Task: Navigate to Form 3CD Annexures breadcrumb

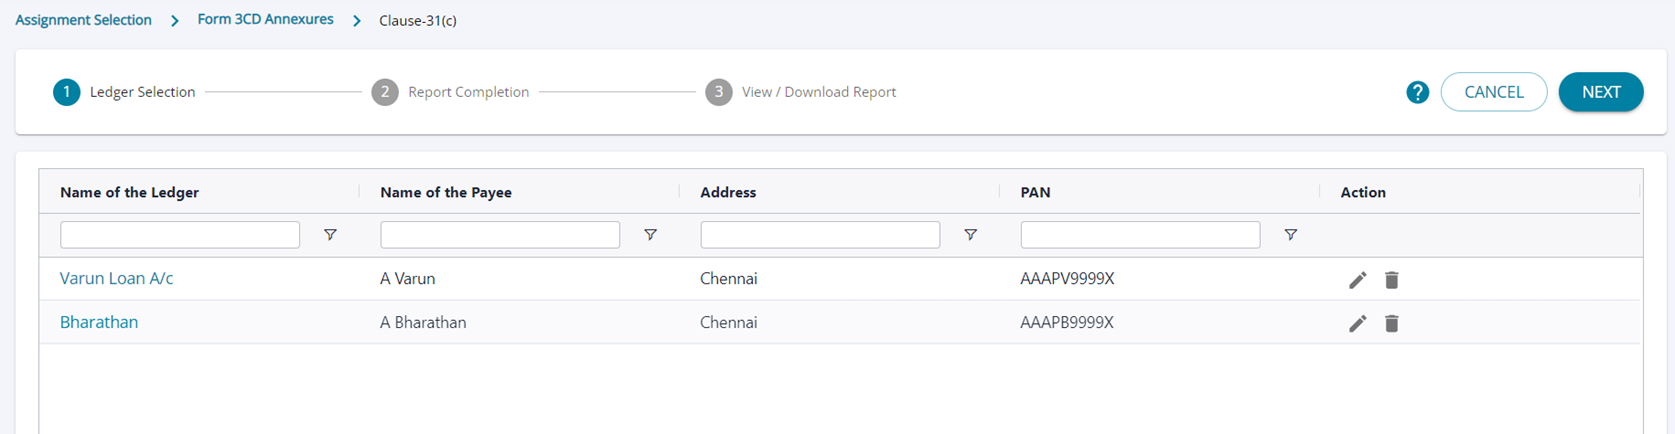Action: pos(265,20)
